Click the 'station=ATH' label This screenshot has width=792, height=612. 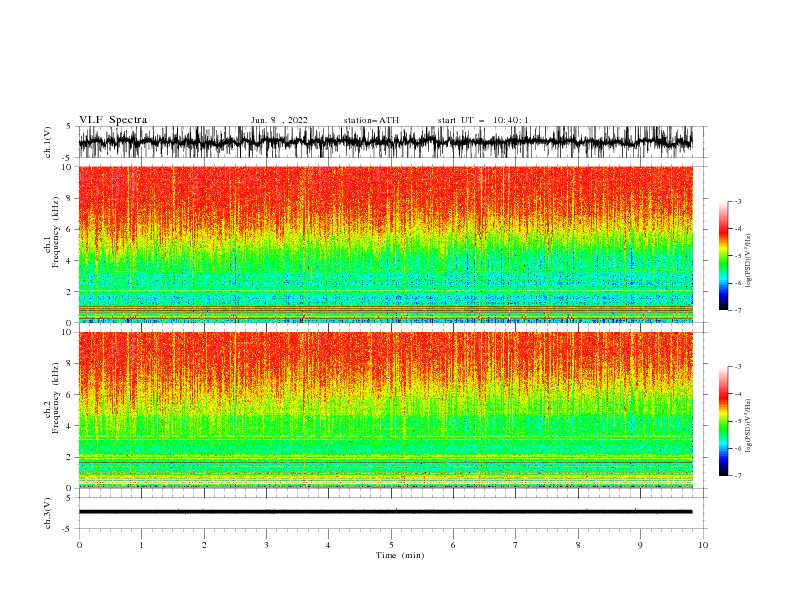click(x=371, y=120)
